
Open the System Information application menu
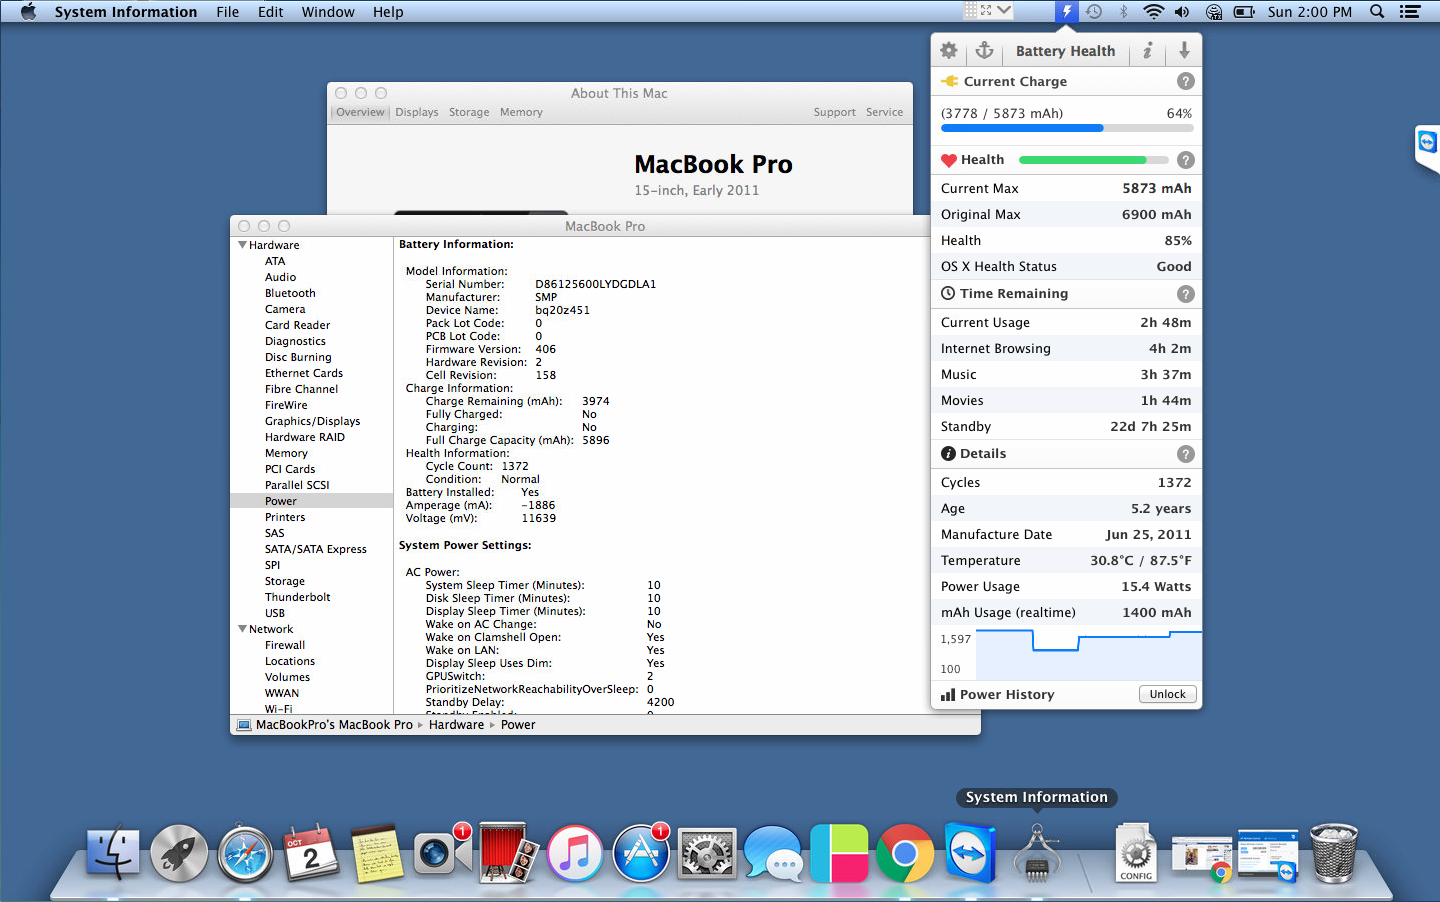pos(126,12)
